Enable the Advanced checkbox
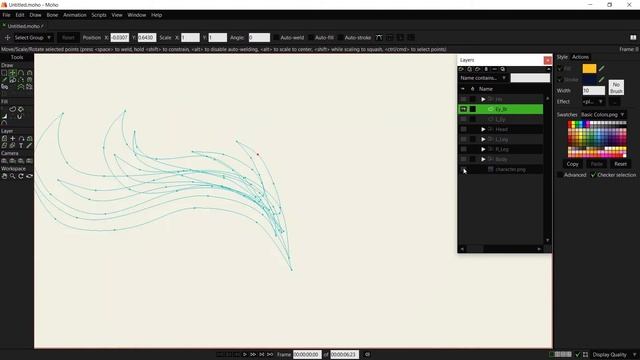Viewport: 640px width, 360px height. (x=560, y=175)
